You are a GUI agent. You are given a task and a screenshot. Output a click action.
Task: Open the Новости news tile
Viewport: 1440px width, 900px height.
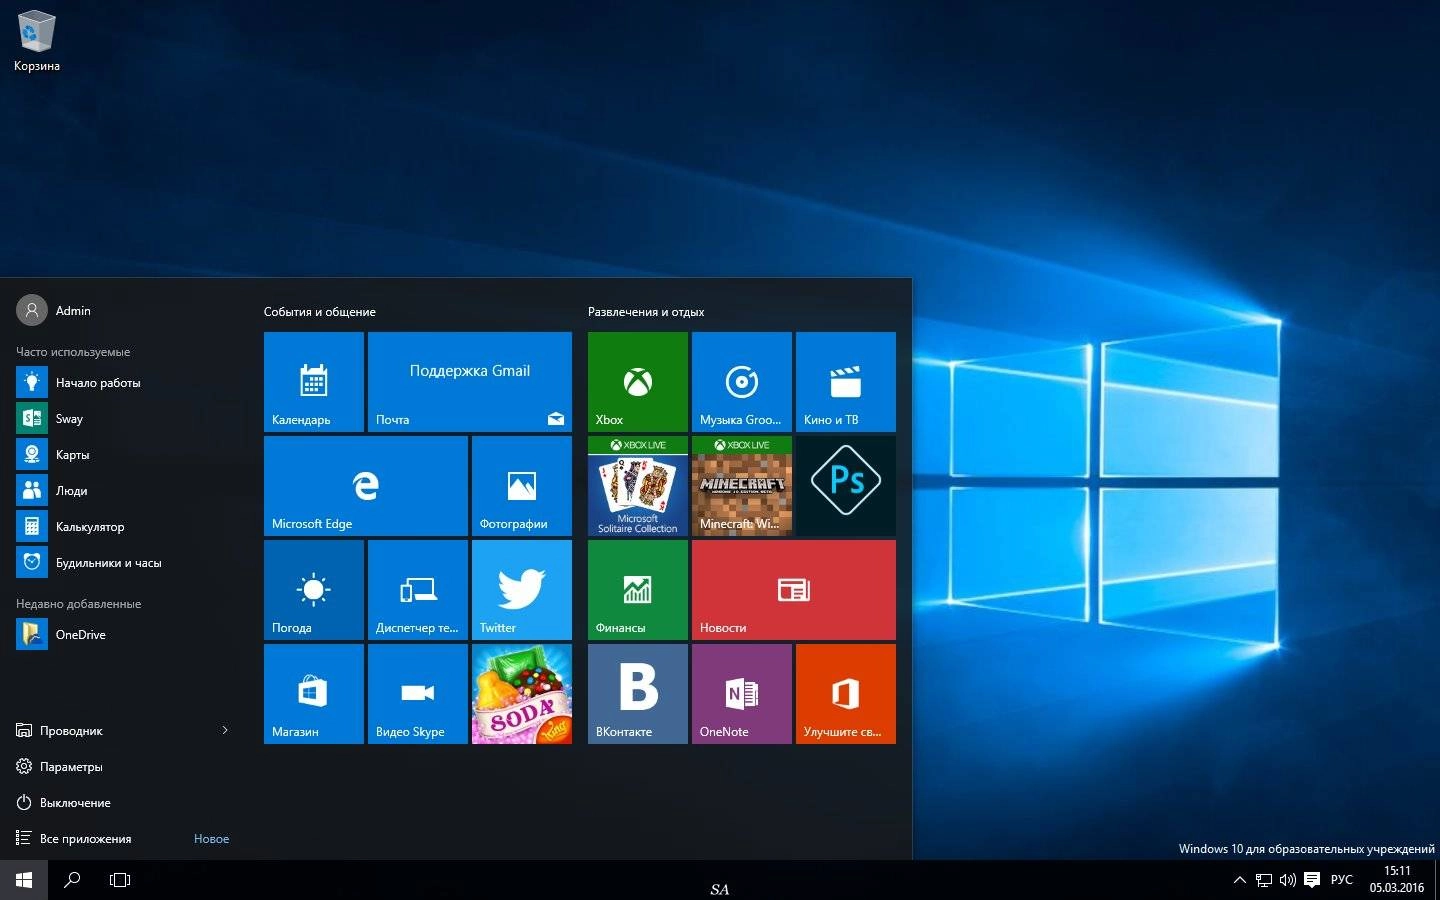pos(794,590)
